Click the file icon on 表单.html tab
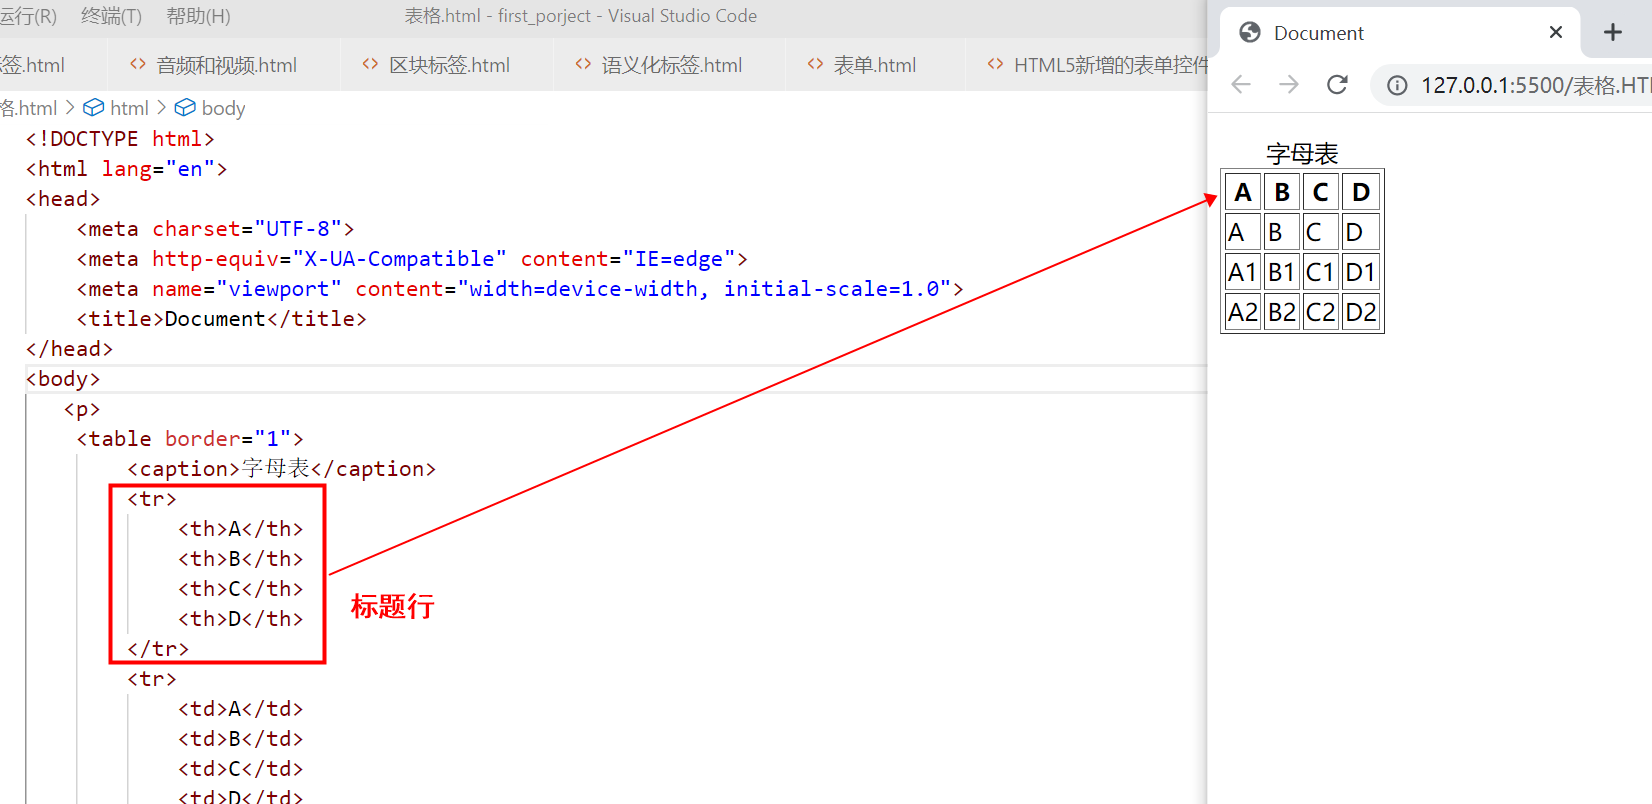 coord(815,64)
